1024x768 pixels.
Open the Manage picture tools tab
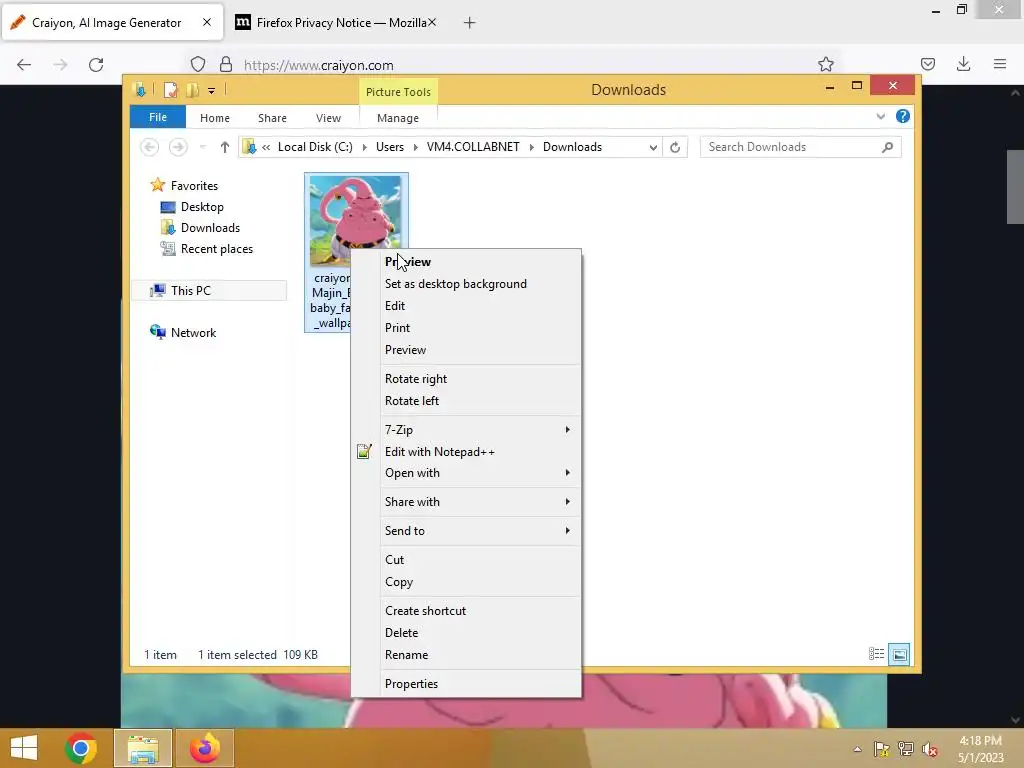[x=398, y=118]
